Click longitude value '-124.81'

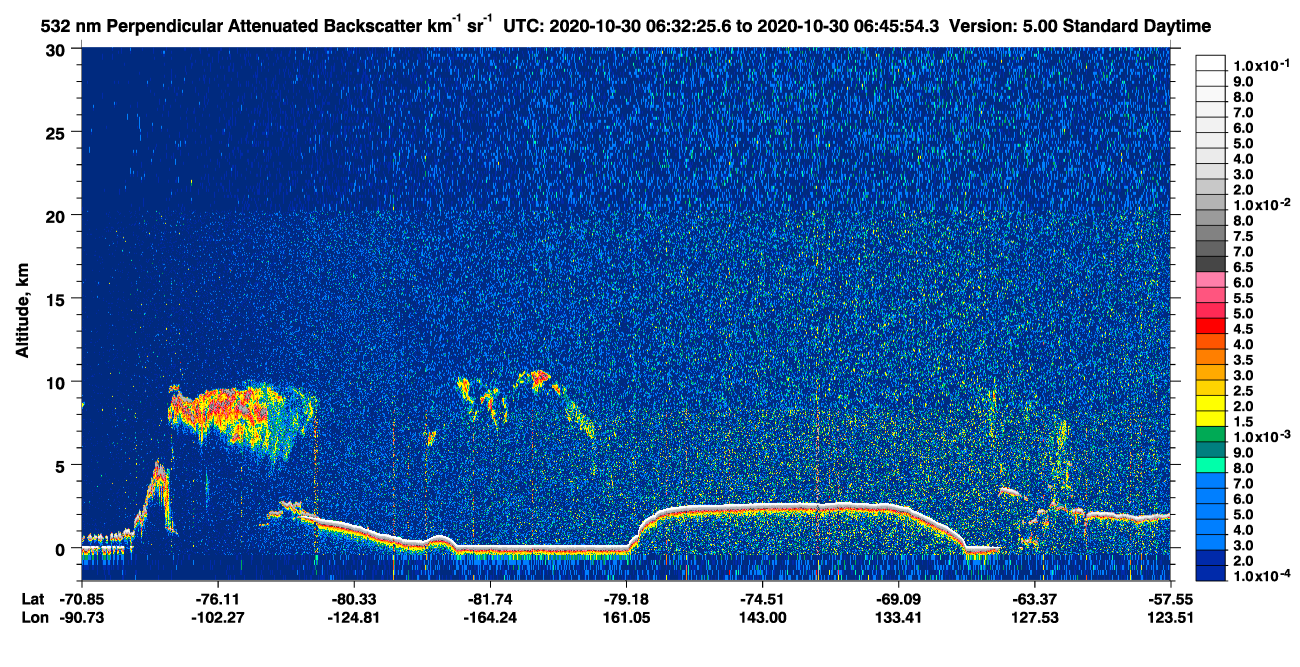tap(353, 618)
